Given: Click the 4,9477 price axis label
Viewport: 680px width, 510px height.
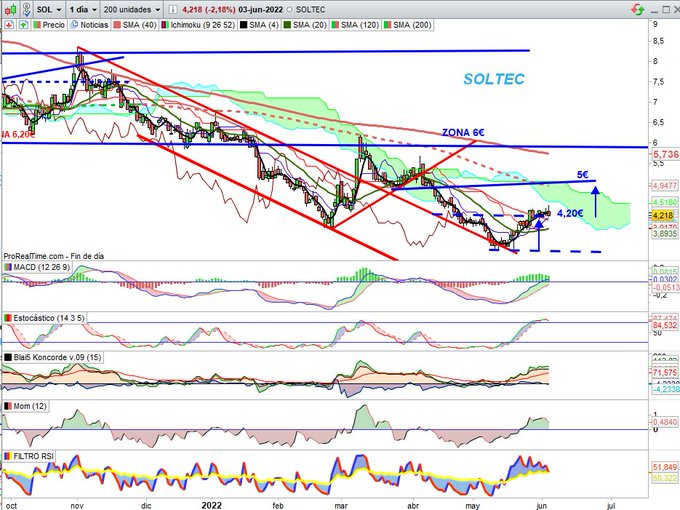Looking at the screenshot, I should pos(665,186).
